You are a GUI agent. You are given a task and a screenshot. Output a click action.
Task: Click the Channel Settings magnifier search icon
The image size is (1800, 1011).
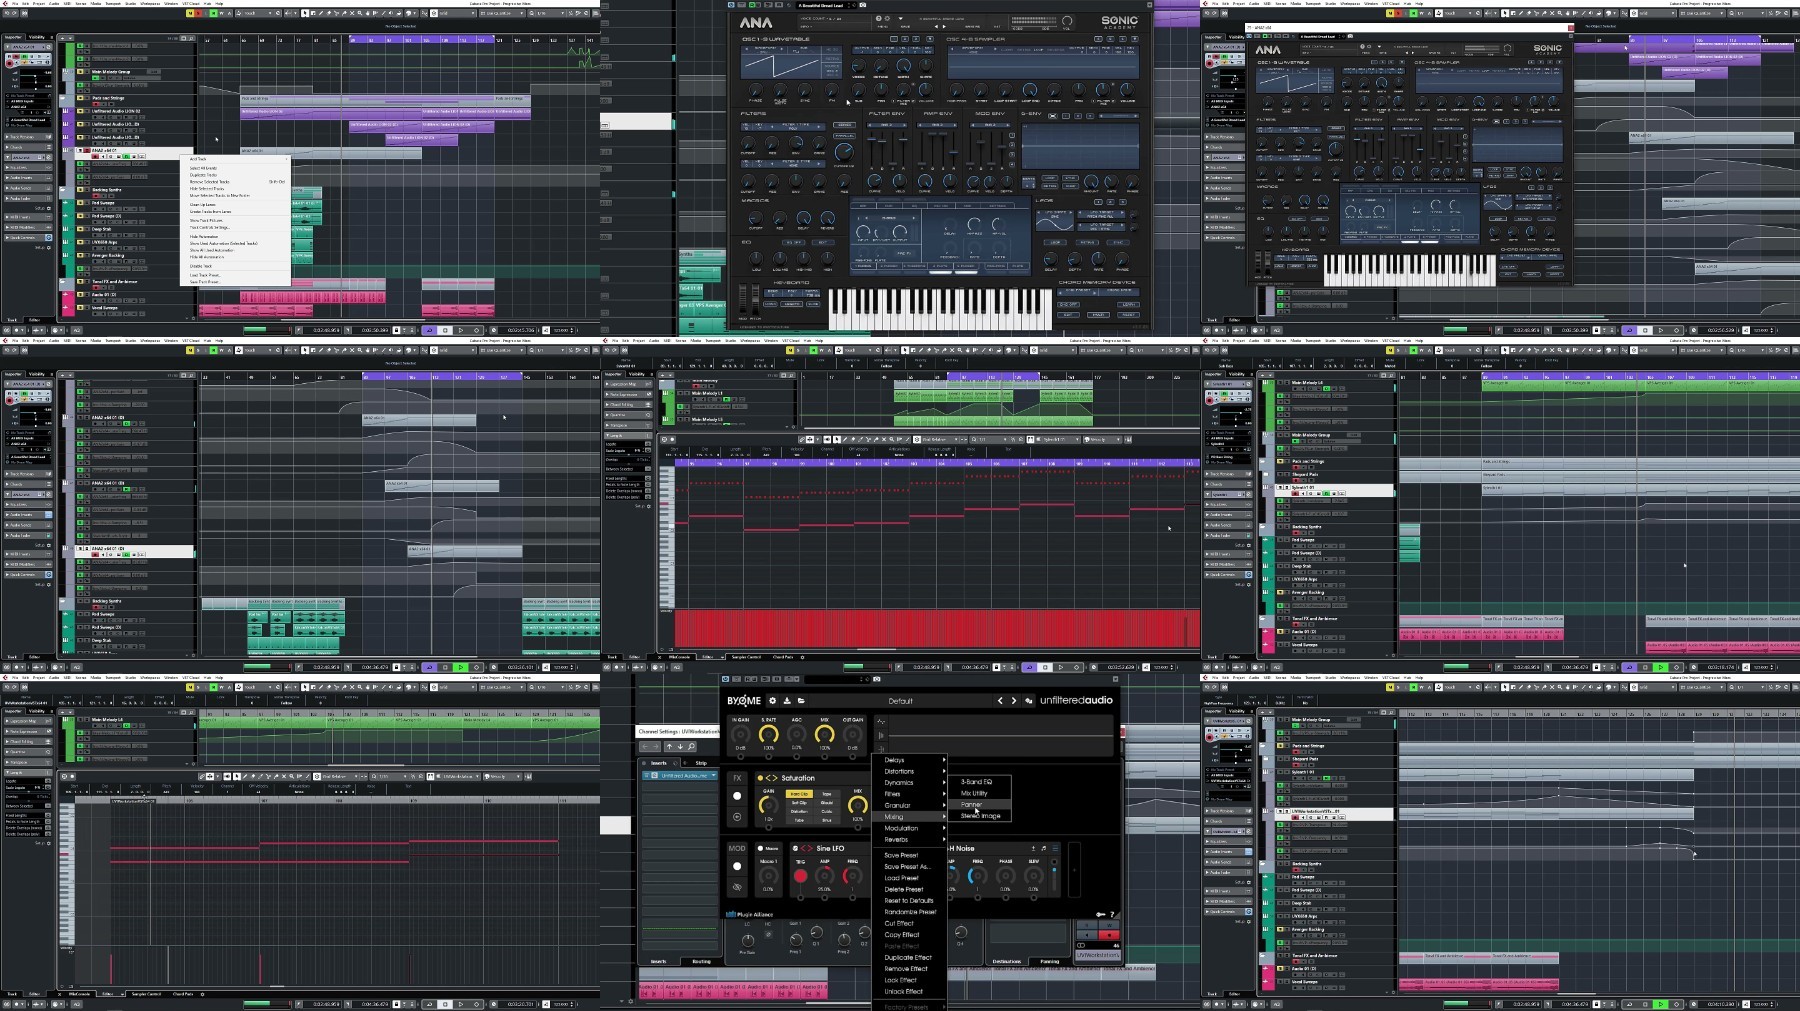691,747
